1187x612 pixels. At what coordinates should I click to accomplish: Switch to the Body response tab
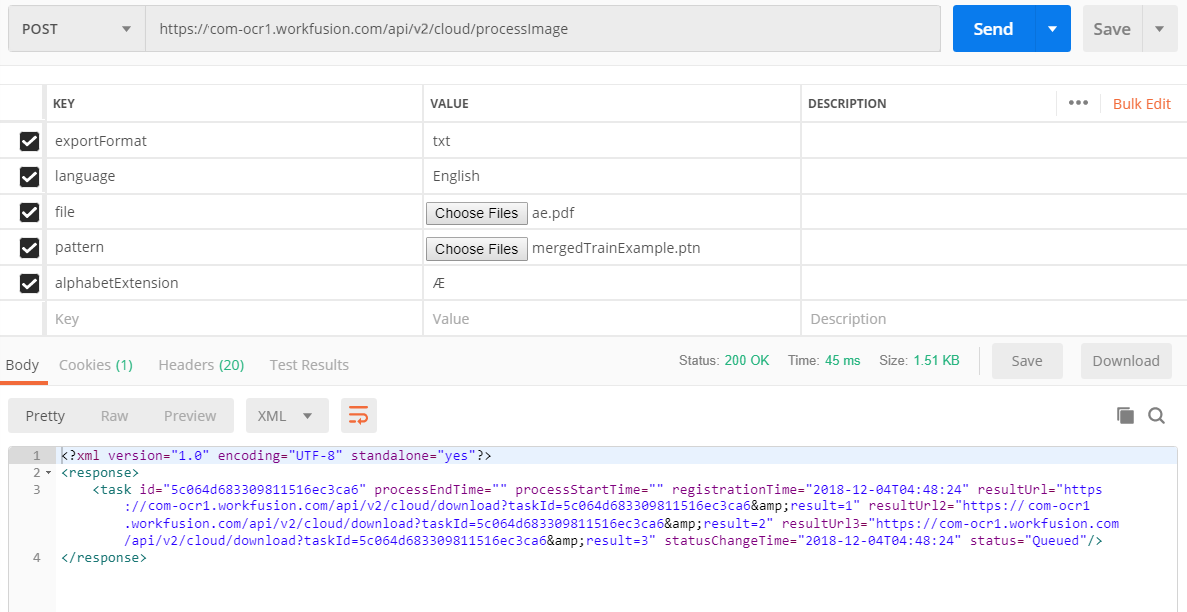click(22, 365)
